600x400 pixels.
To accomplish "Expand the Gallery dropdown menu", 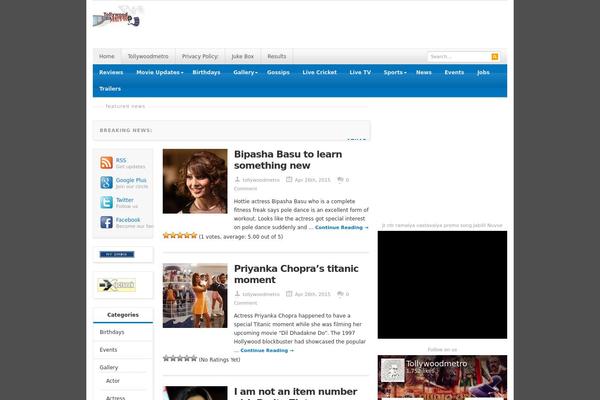I will pos(245,72).
